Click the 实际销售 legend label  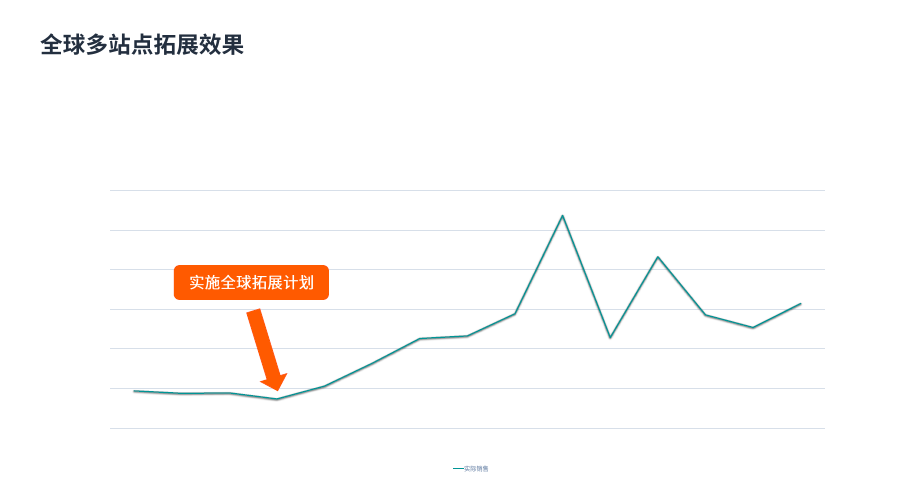click(476, 468)
